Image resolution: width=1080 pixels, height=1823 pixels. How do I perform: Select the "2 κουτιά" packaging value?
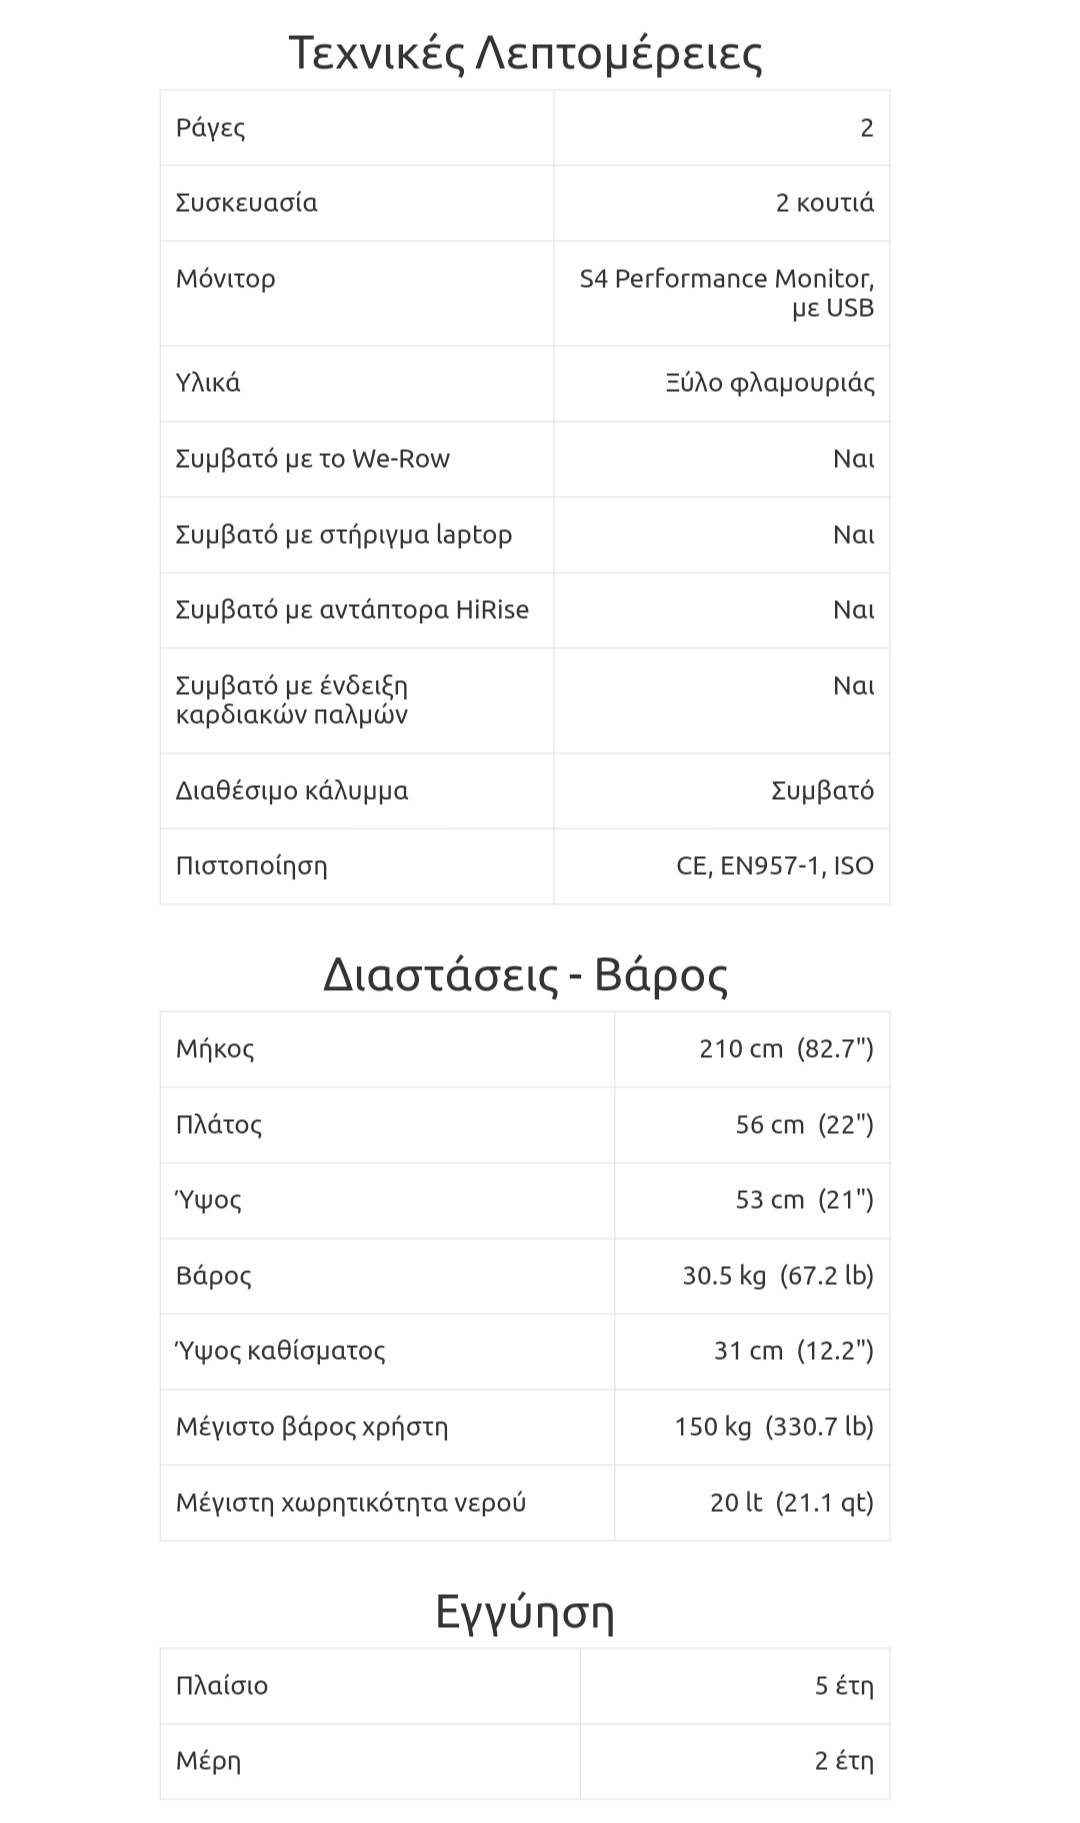(x=824, y=203)
